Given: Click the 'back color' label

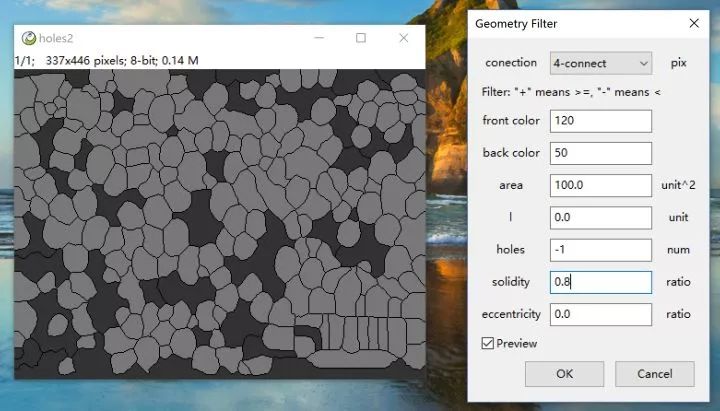Looking at the screenshot, I should (x=511, y=153).
